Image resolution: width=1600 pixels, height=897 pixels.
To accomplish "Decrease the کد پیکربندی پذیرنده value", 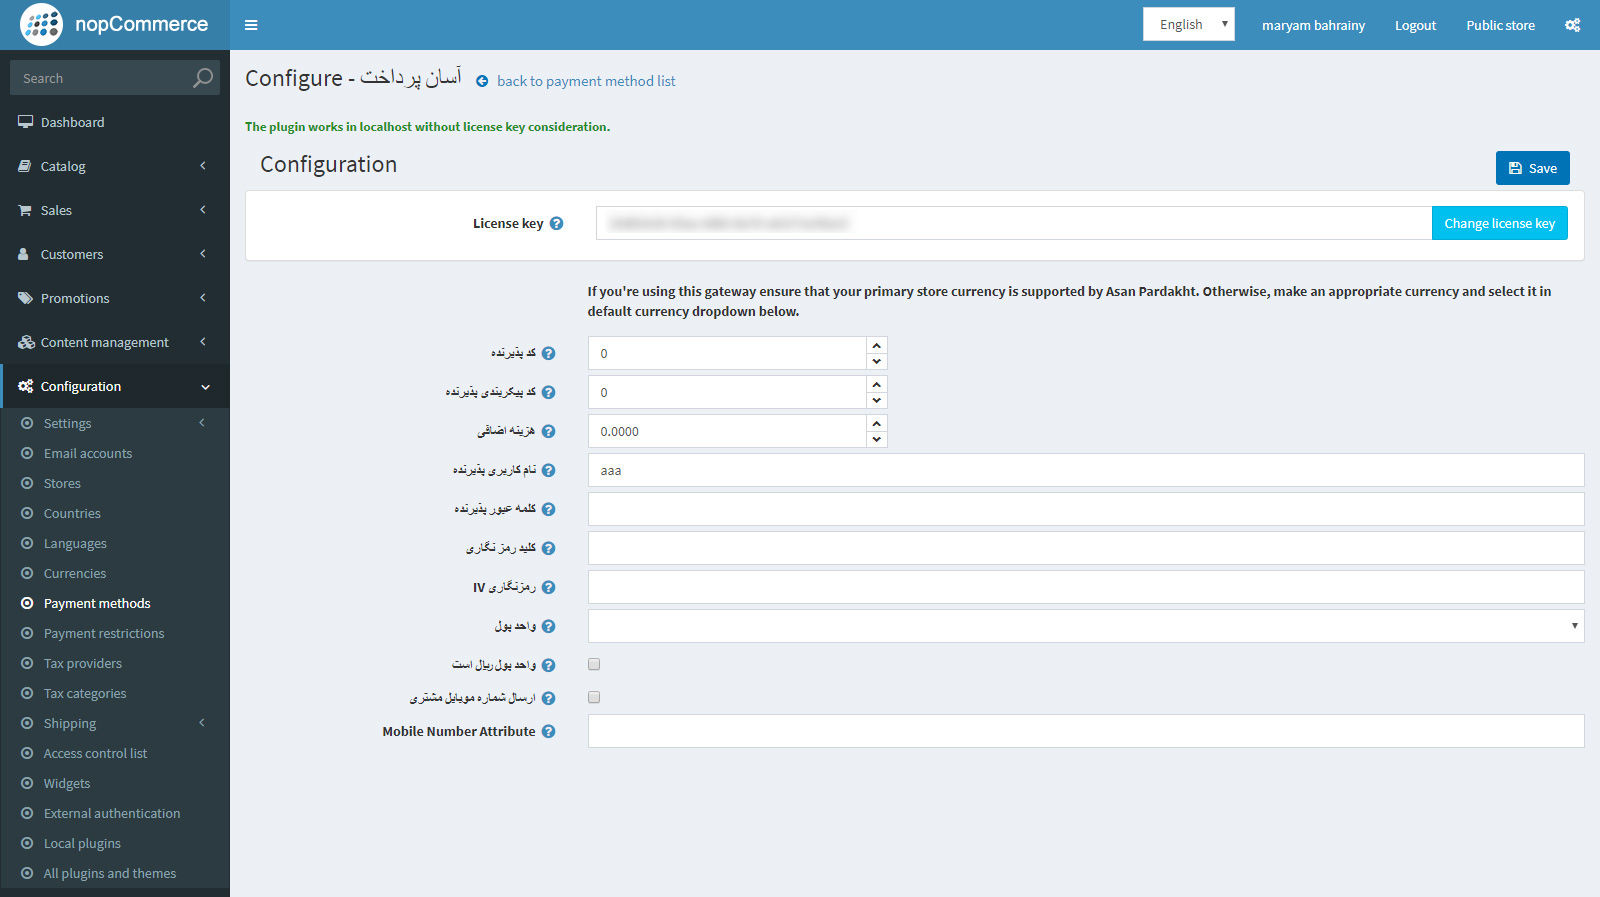I will (877, 401).
